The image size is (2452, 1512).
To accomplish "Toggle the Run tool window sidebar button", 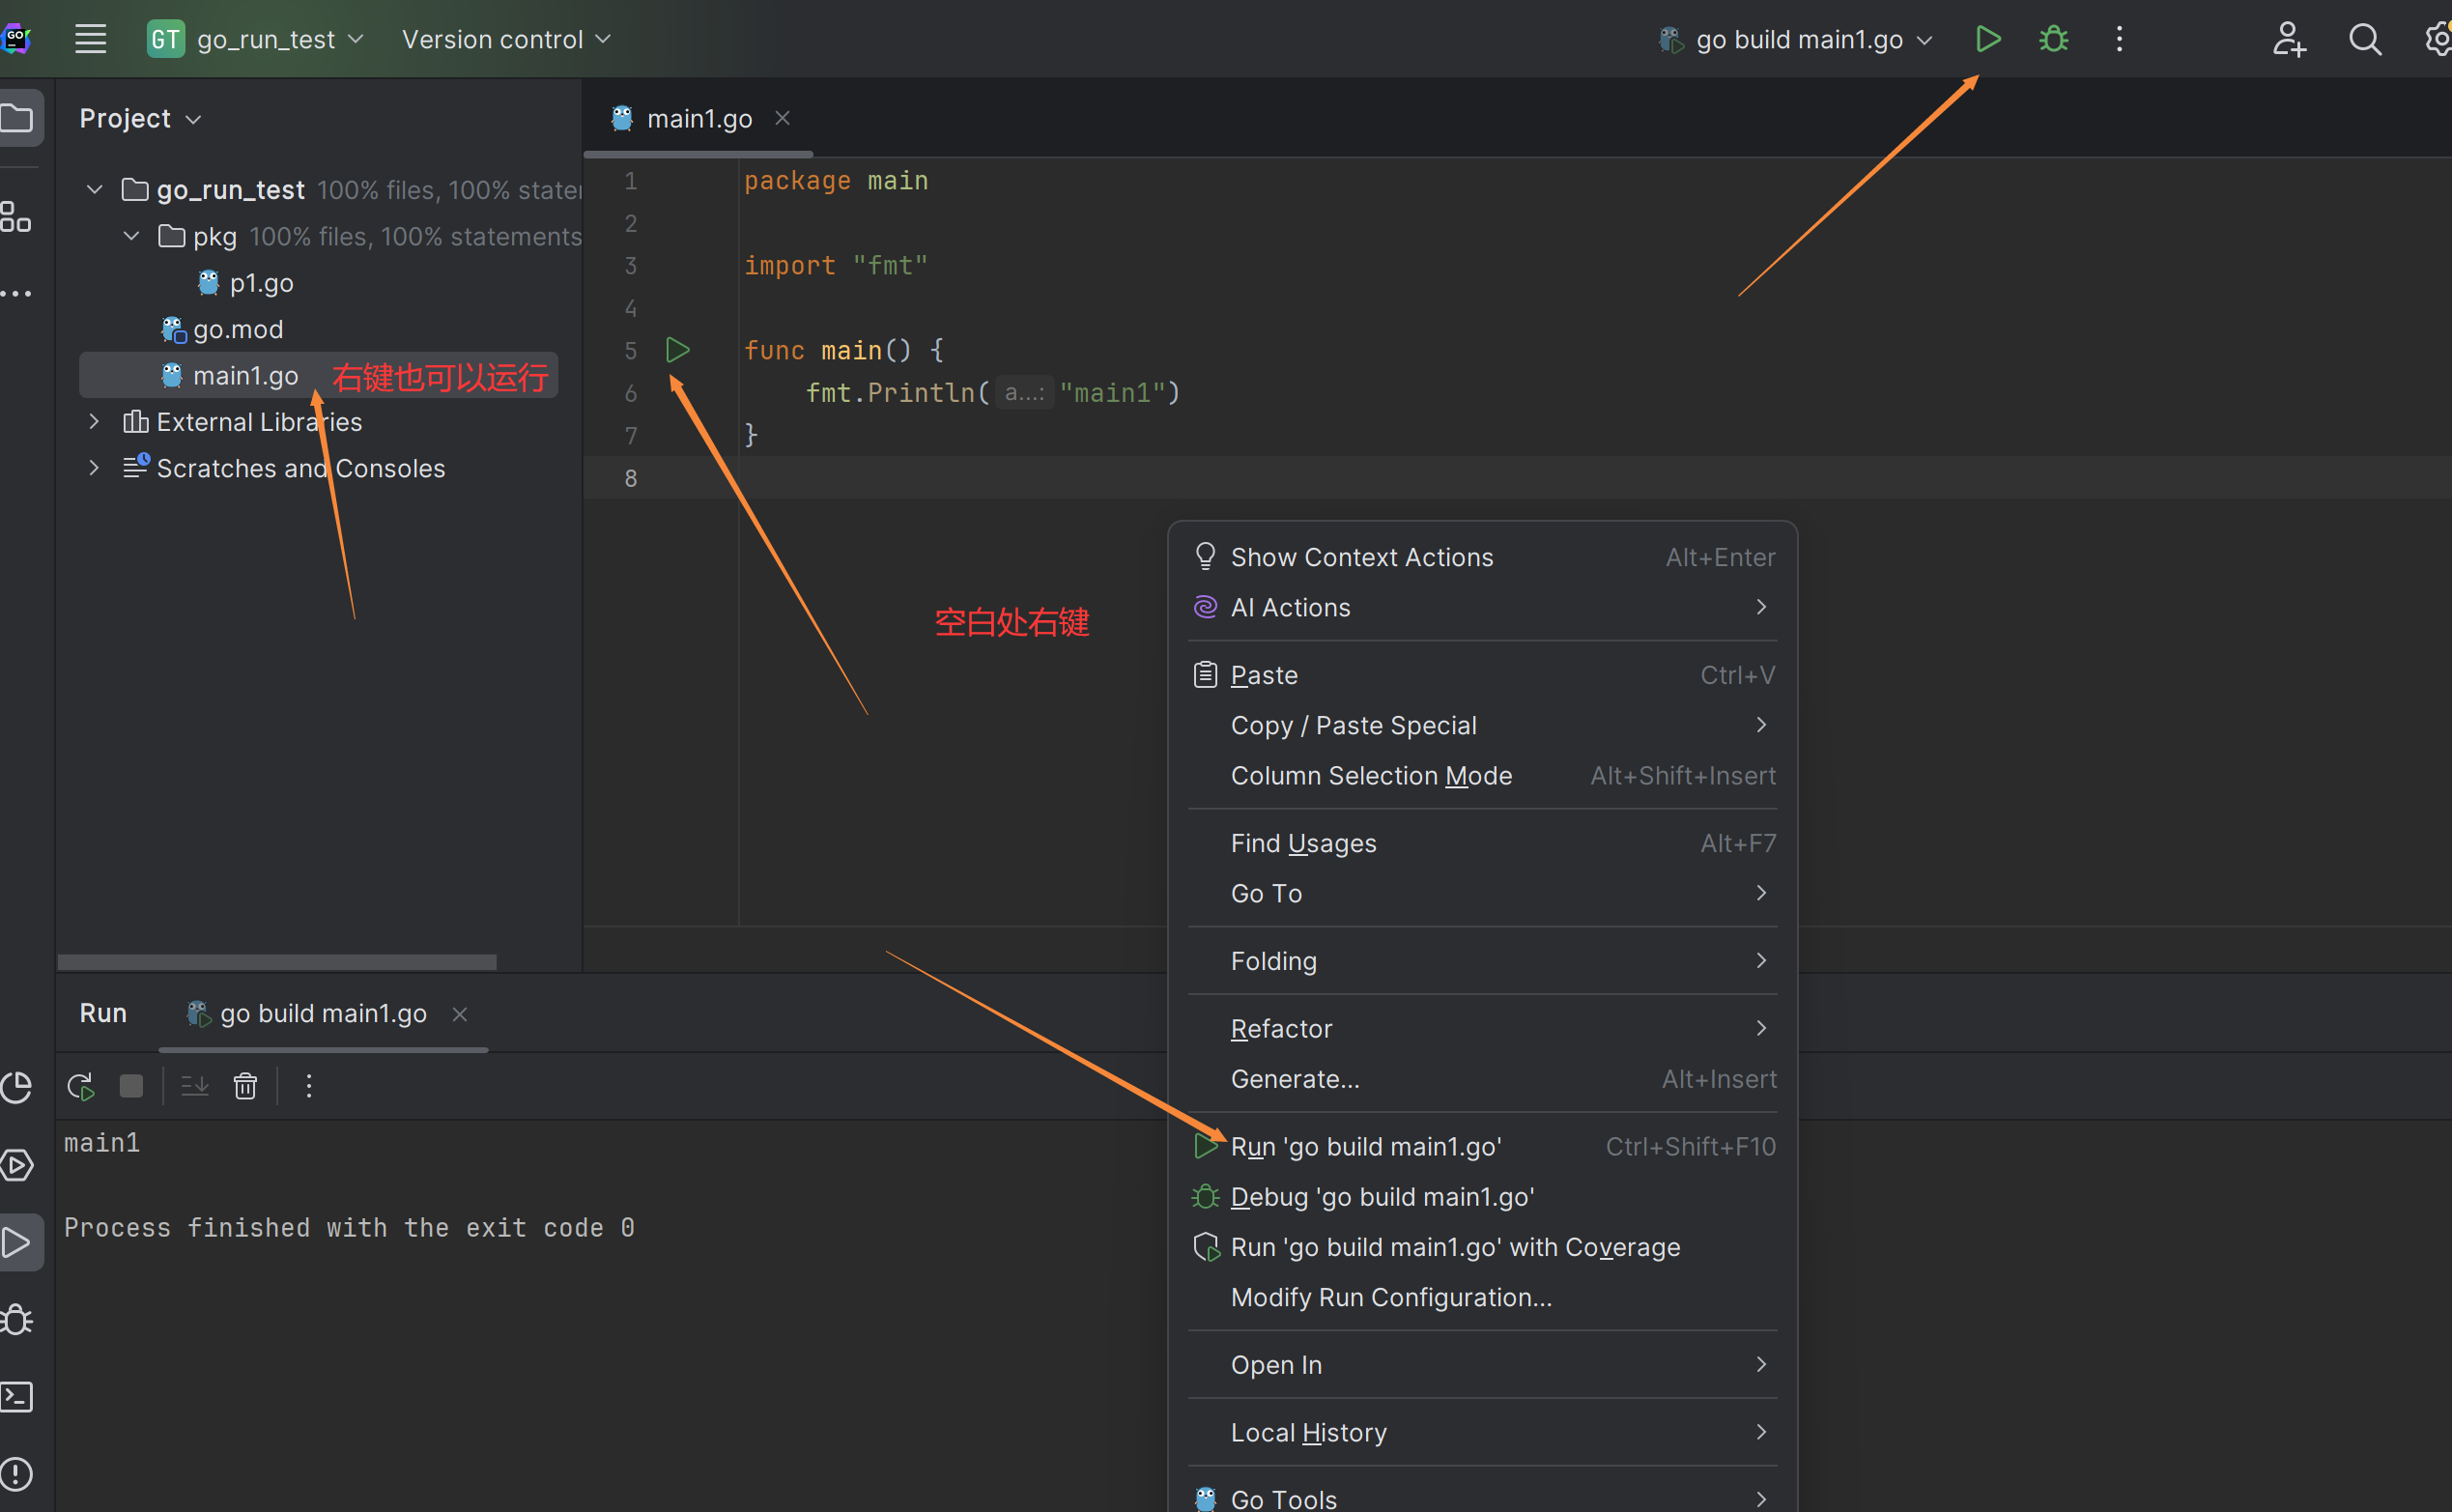I will [17, 1243].
